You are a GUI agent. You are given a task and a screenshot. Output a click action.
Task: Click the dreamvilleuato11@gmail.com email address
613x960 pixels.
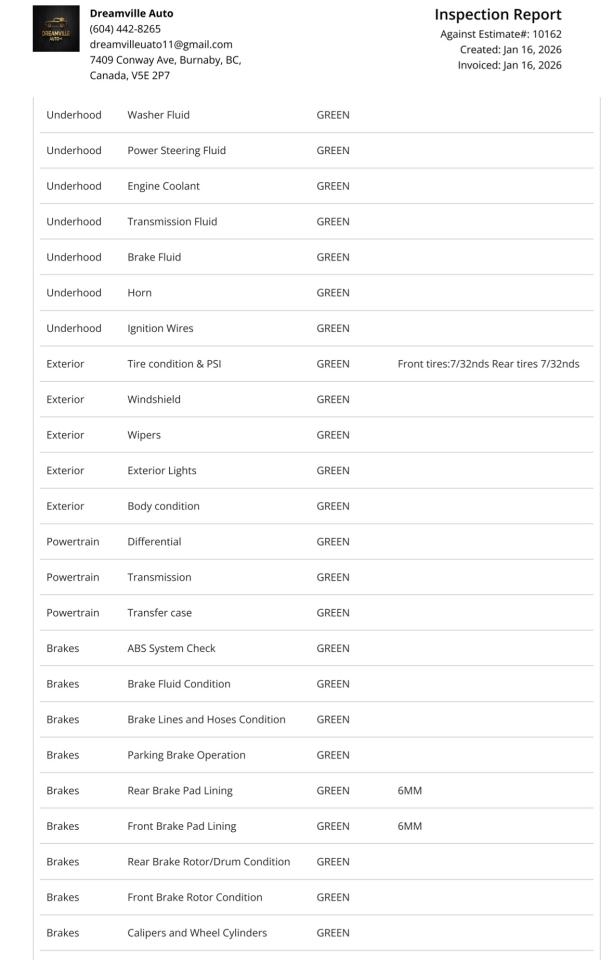pos(160,44)
